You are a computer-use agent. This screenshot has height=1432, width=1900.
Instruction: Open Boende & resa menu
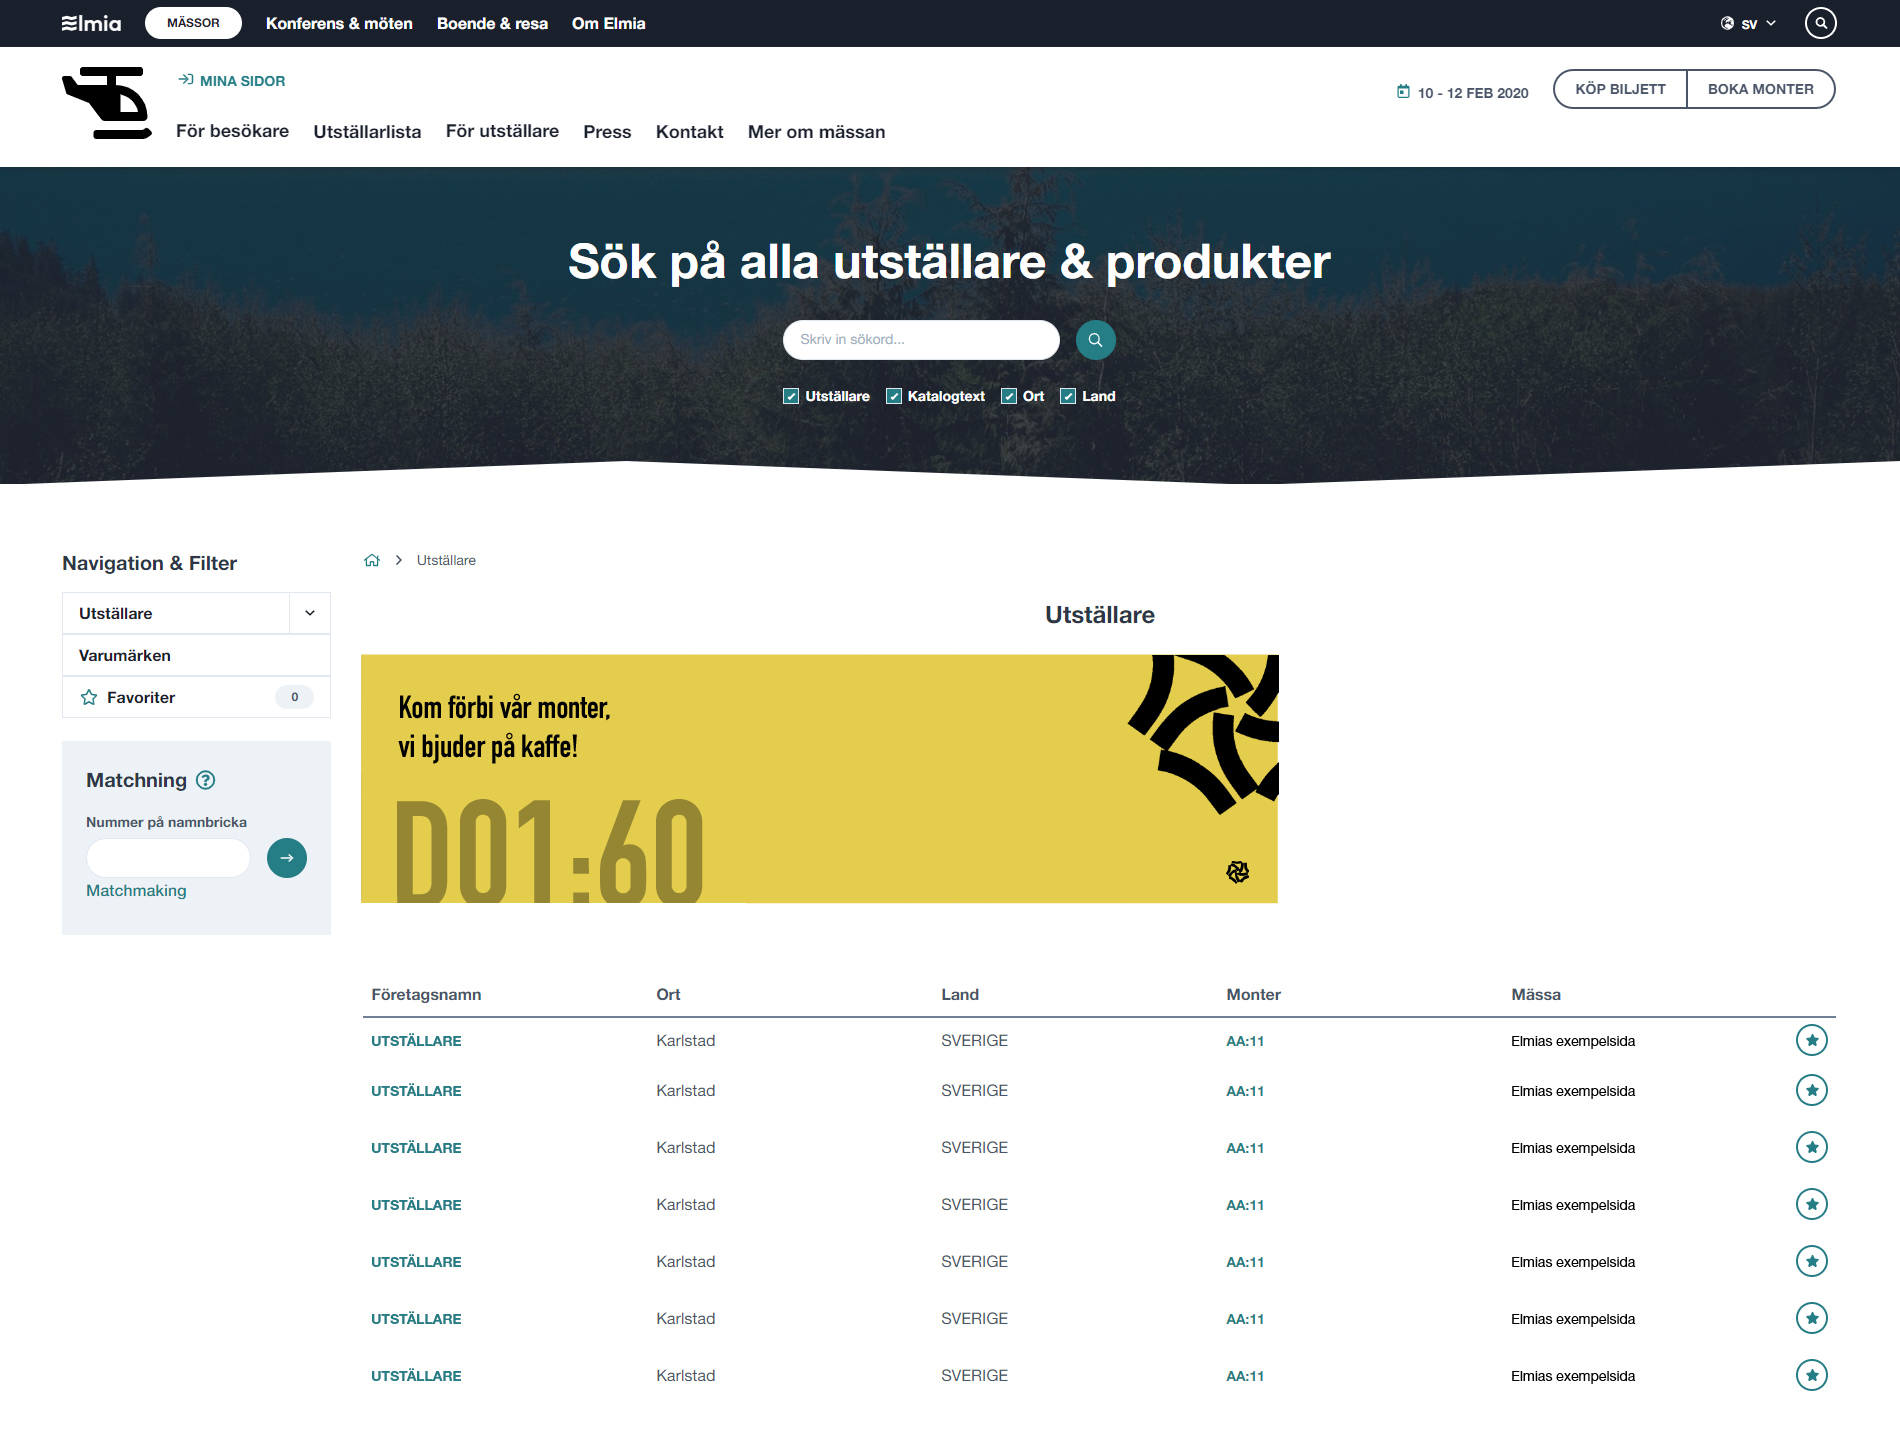(492, 23)
